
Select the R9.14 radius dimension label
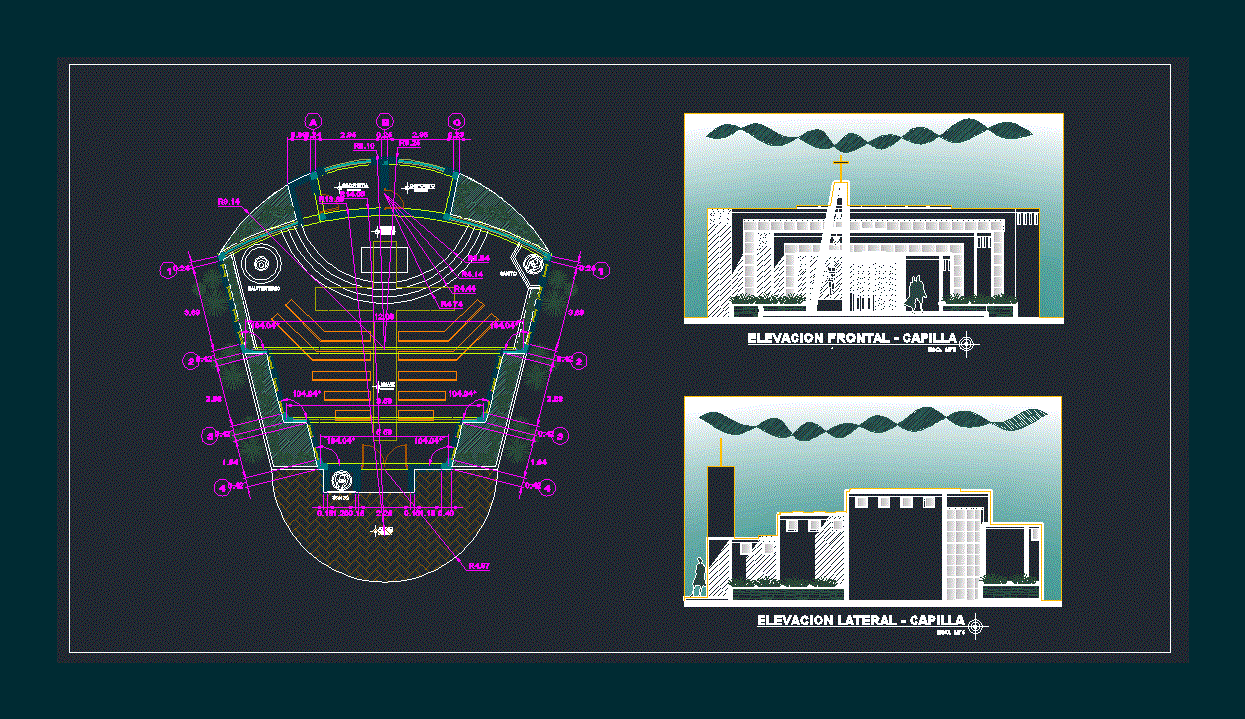230,202
